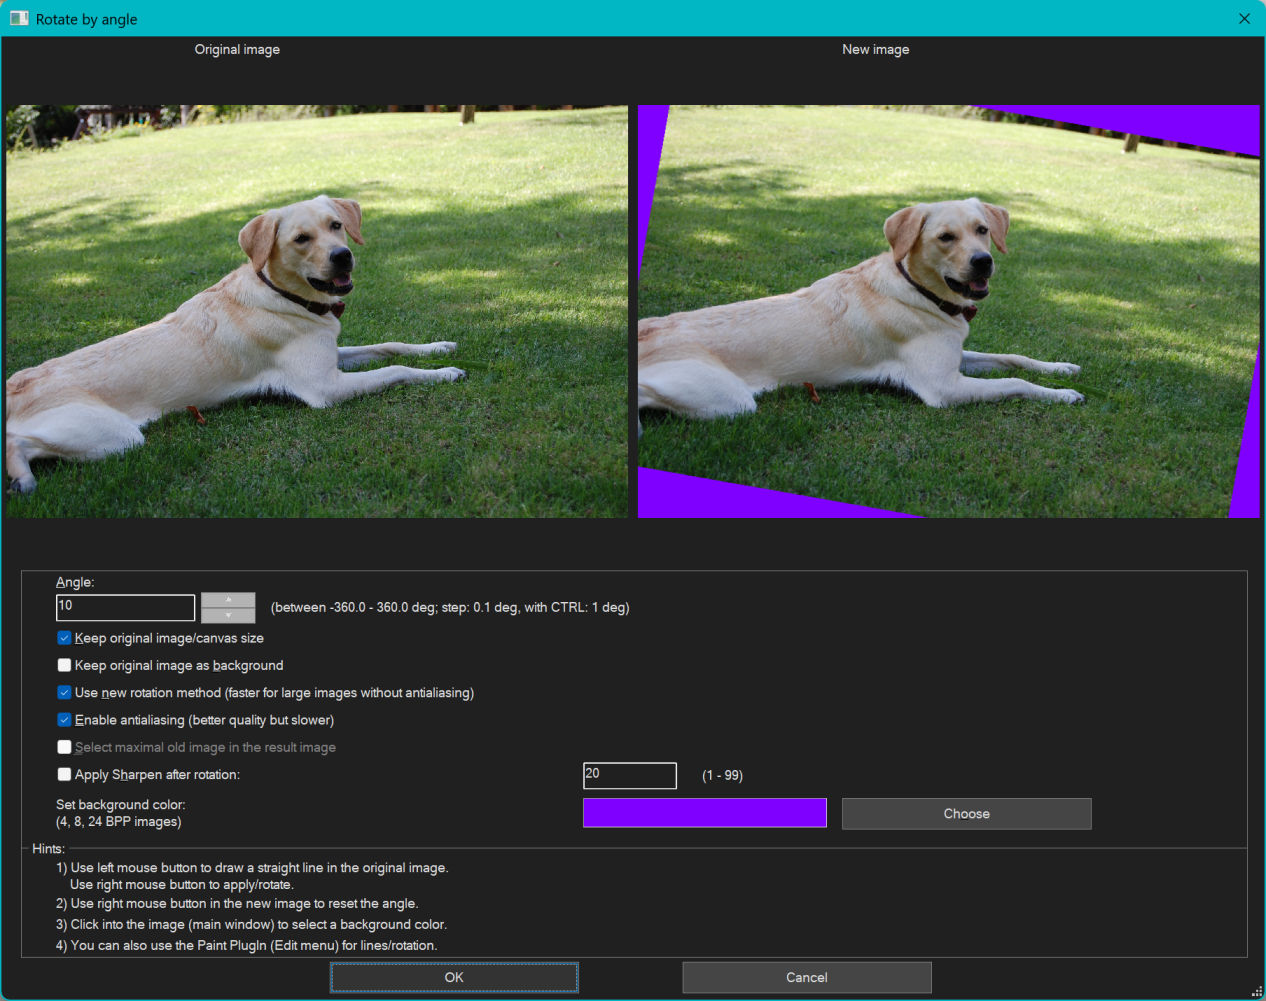Image resolution: width=1266 pixels, height=1001 pixels.
Task: Click the sharpen value field showing 20
Action: click(x=629, y=775)
